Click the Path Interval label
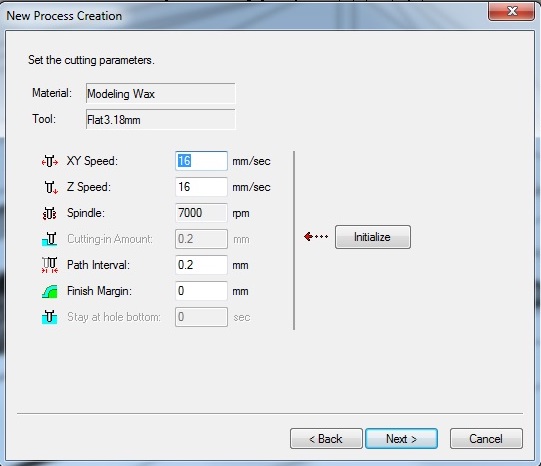This screenshot has height=466, width=541. 98,265
